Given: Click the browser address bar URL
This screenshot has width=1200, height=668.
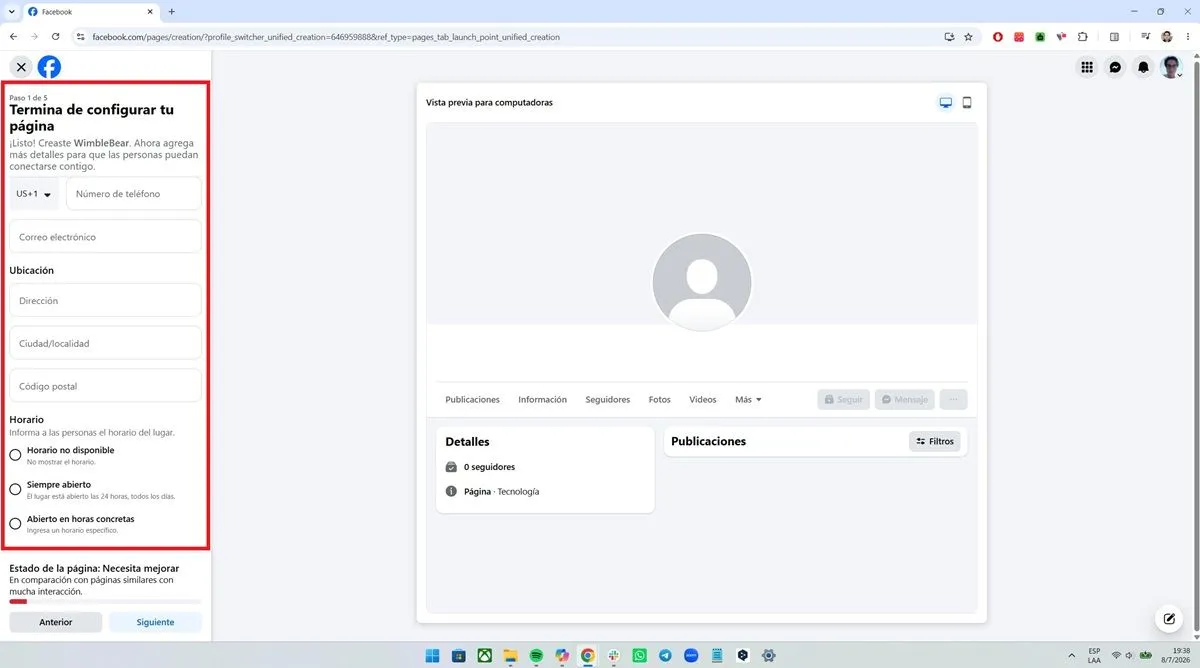Looking at the screenshot, I should coord(326,37).
